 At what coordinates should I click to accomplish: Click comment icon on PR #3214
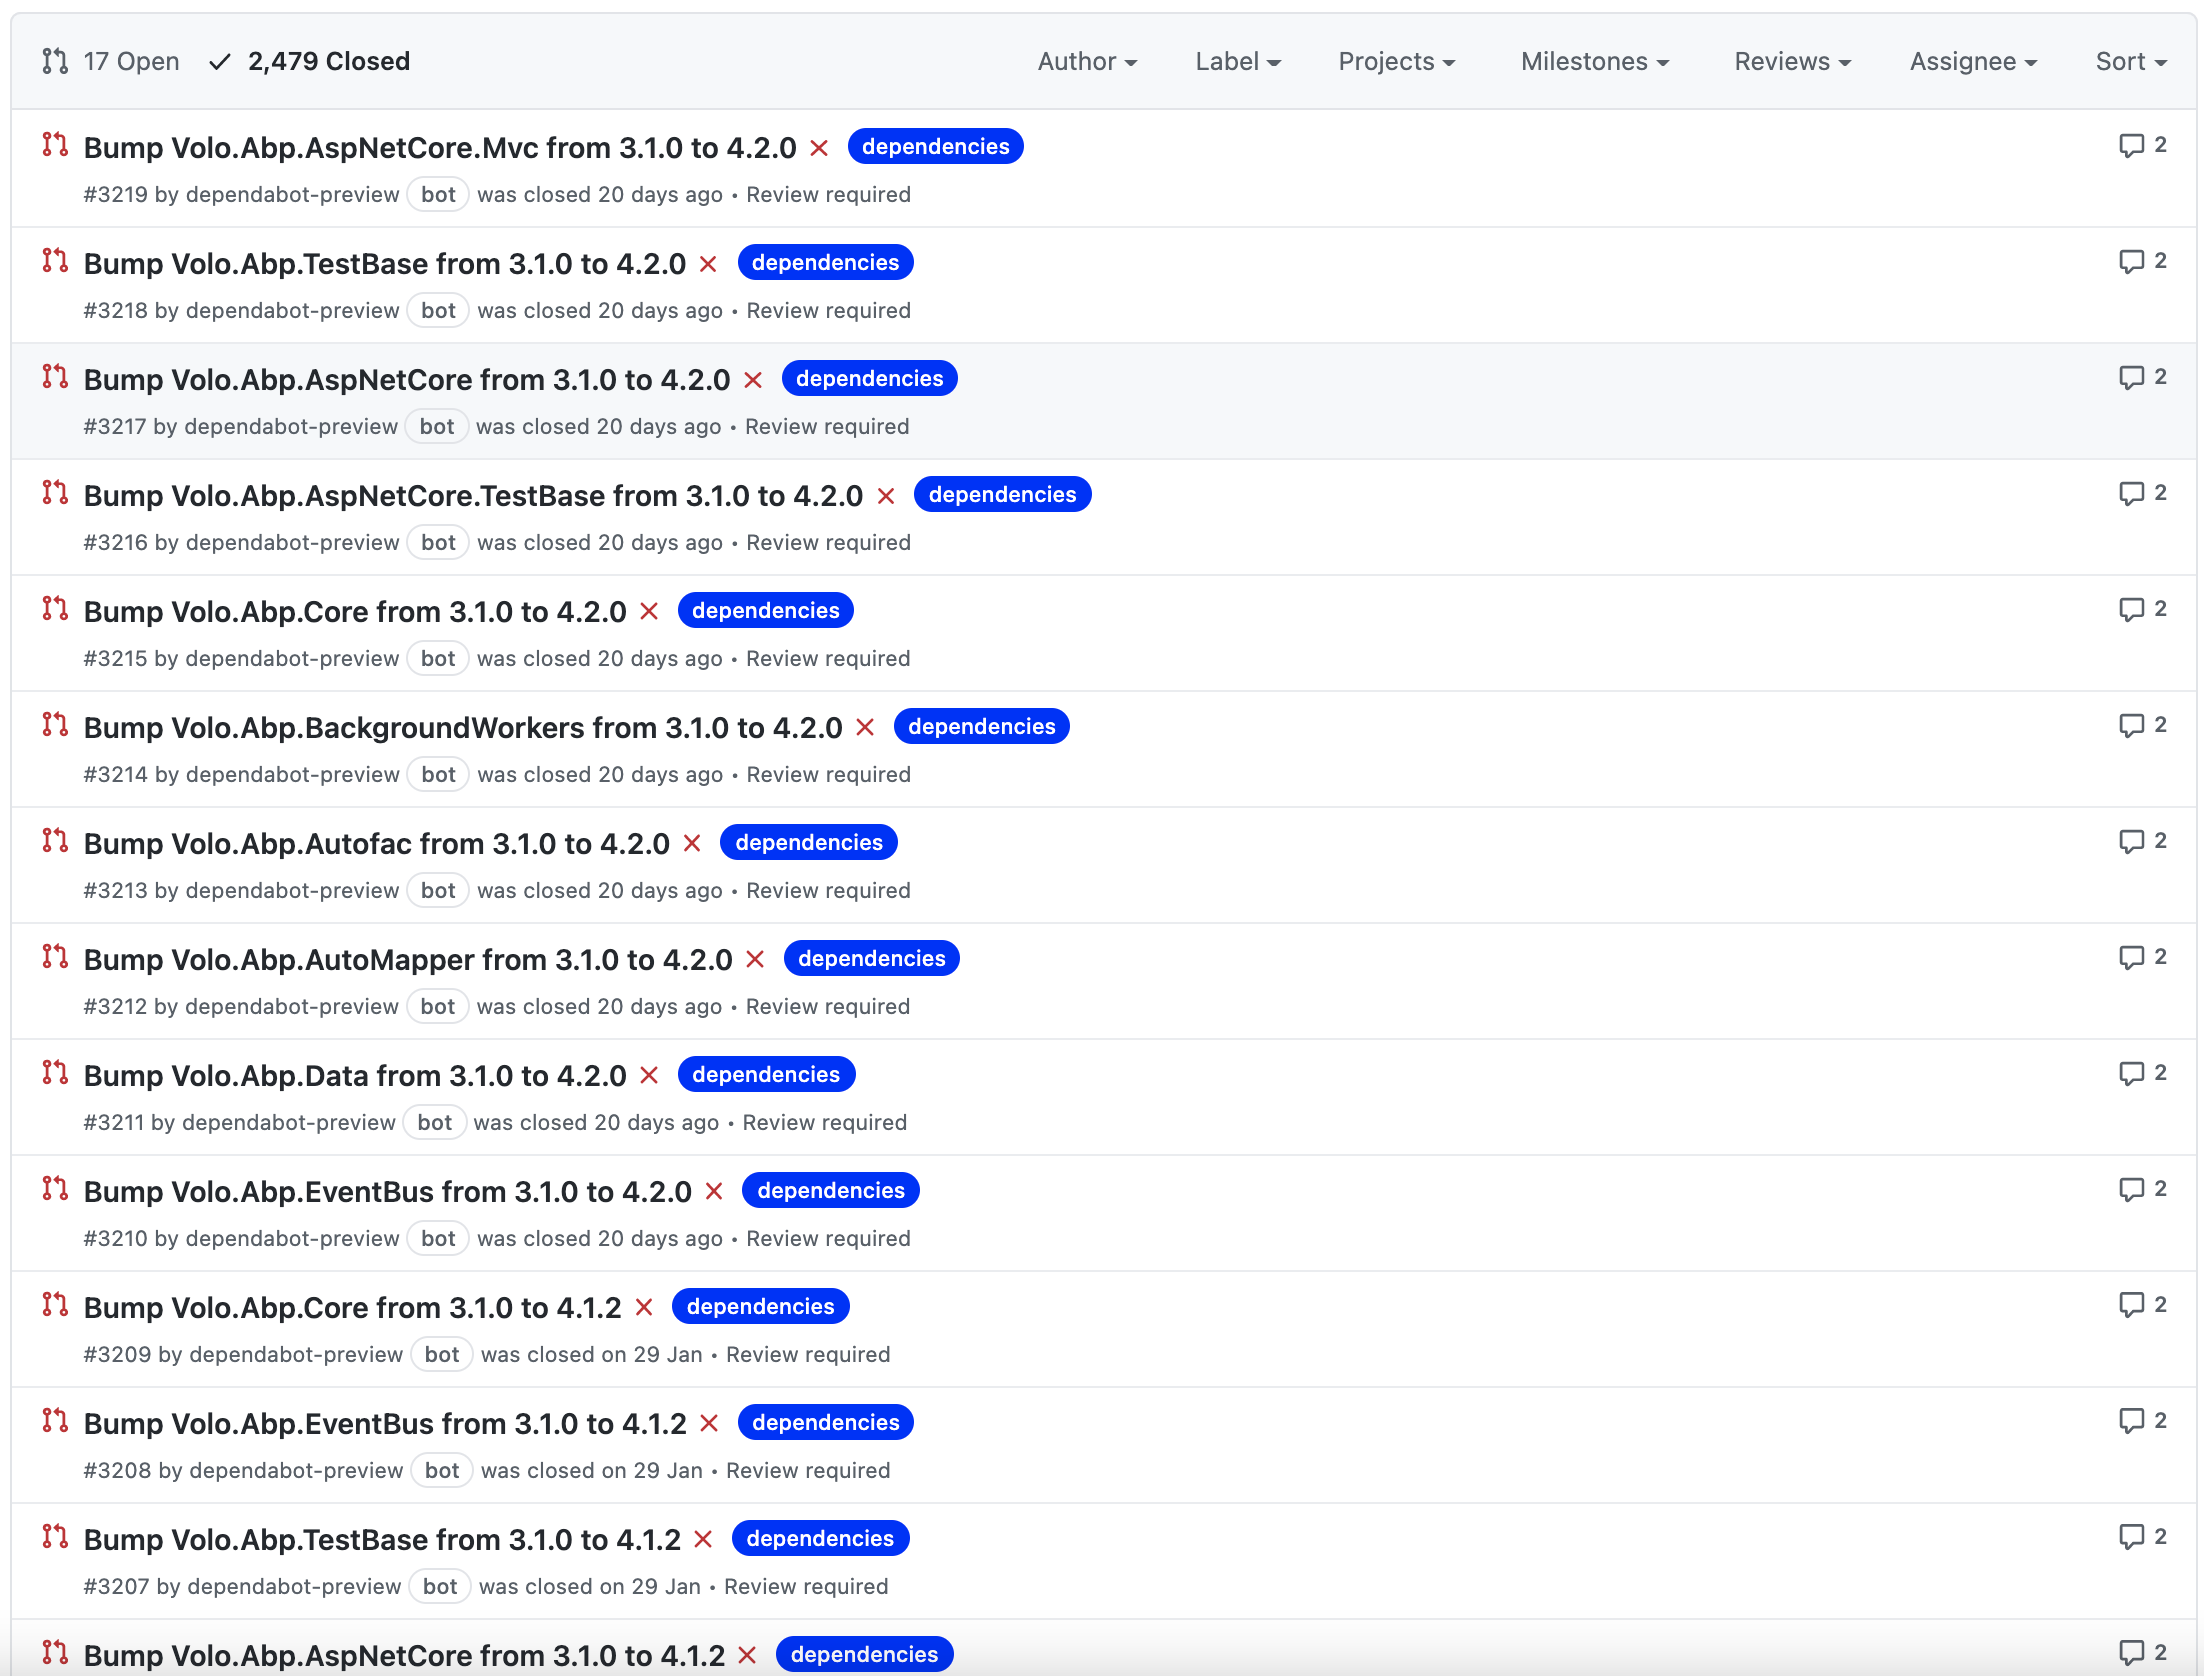(x=2131, y=725)
